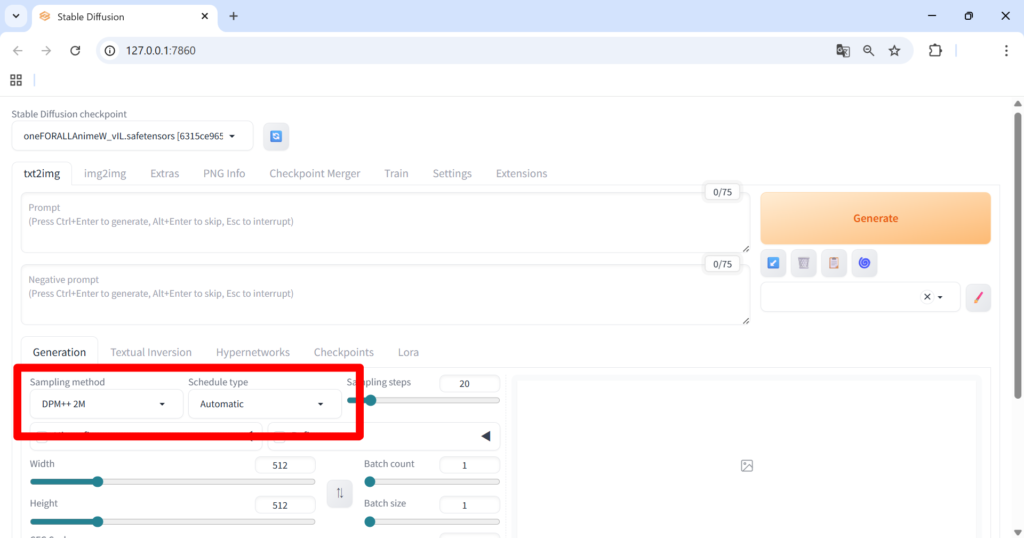The width and height of the screenshot is (1024, 538).
Task: Swap width and height values
Action: coord(340,494)
